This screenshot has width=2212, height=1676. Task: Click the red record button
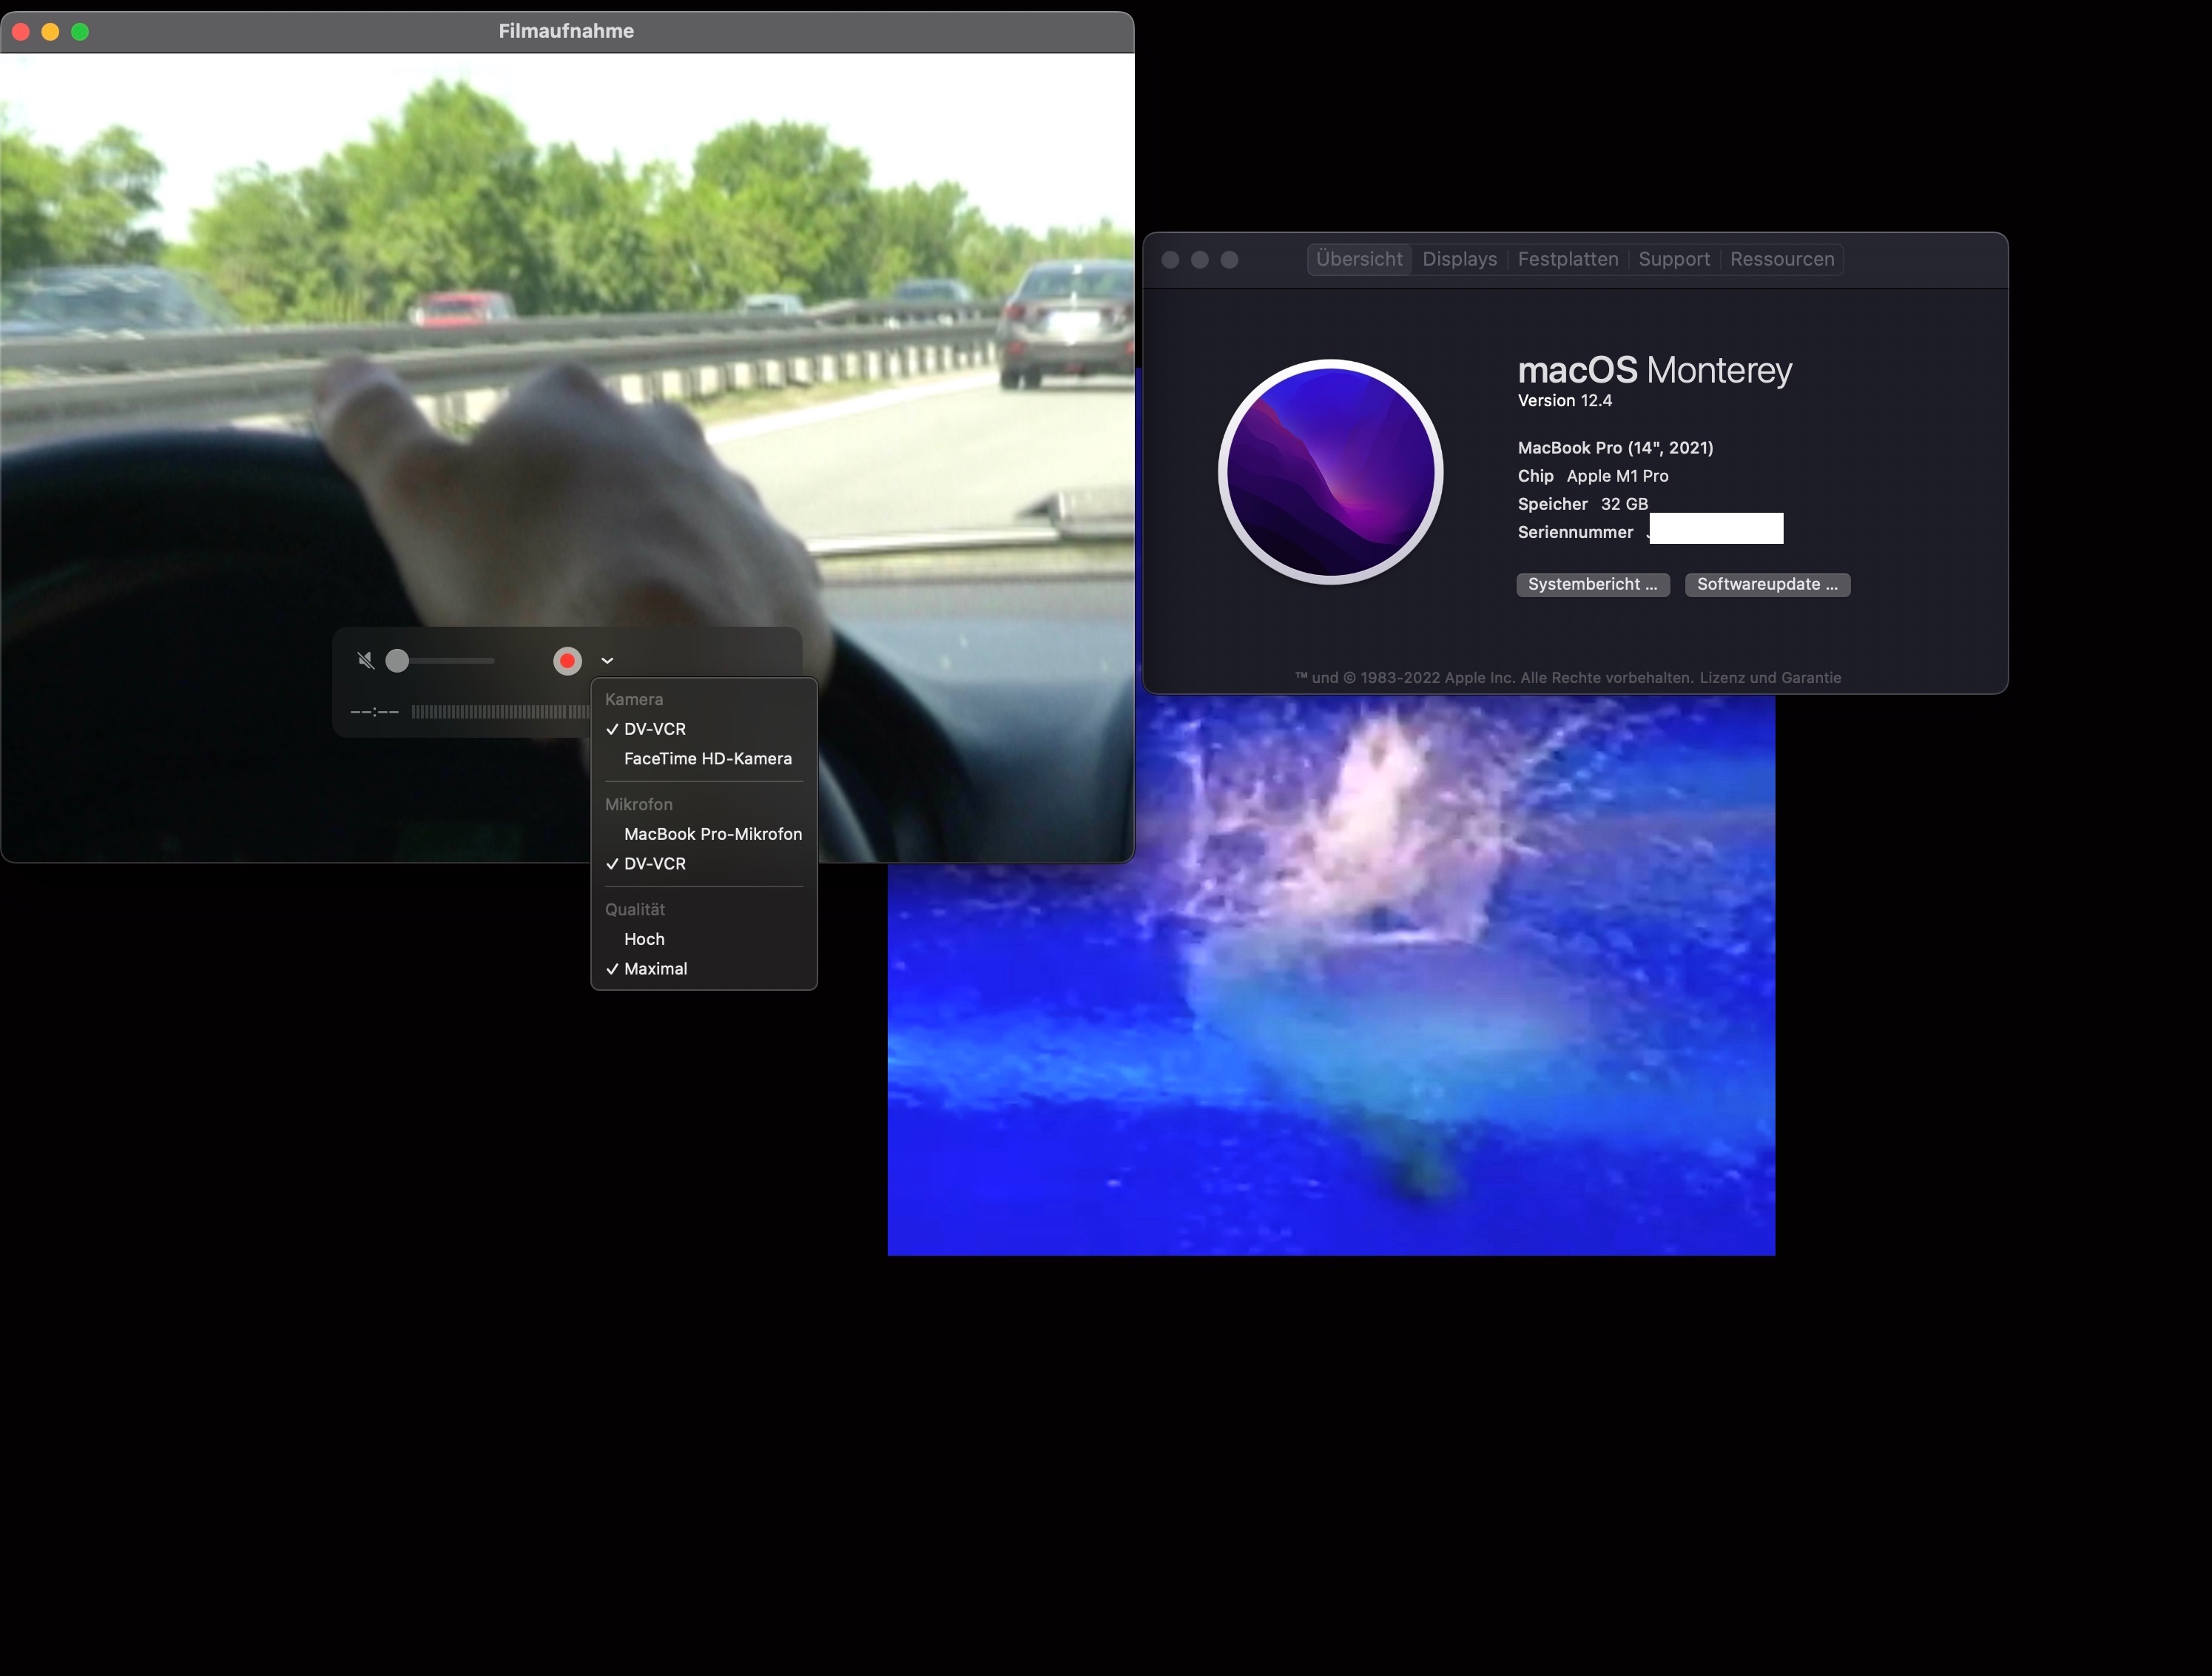pos(567,661)
